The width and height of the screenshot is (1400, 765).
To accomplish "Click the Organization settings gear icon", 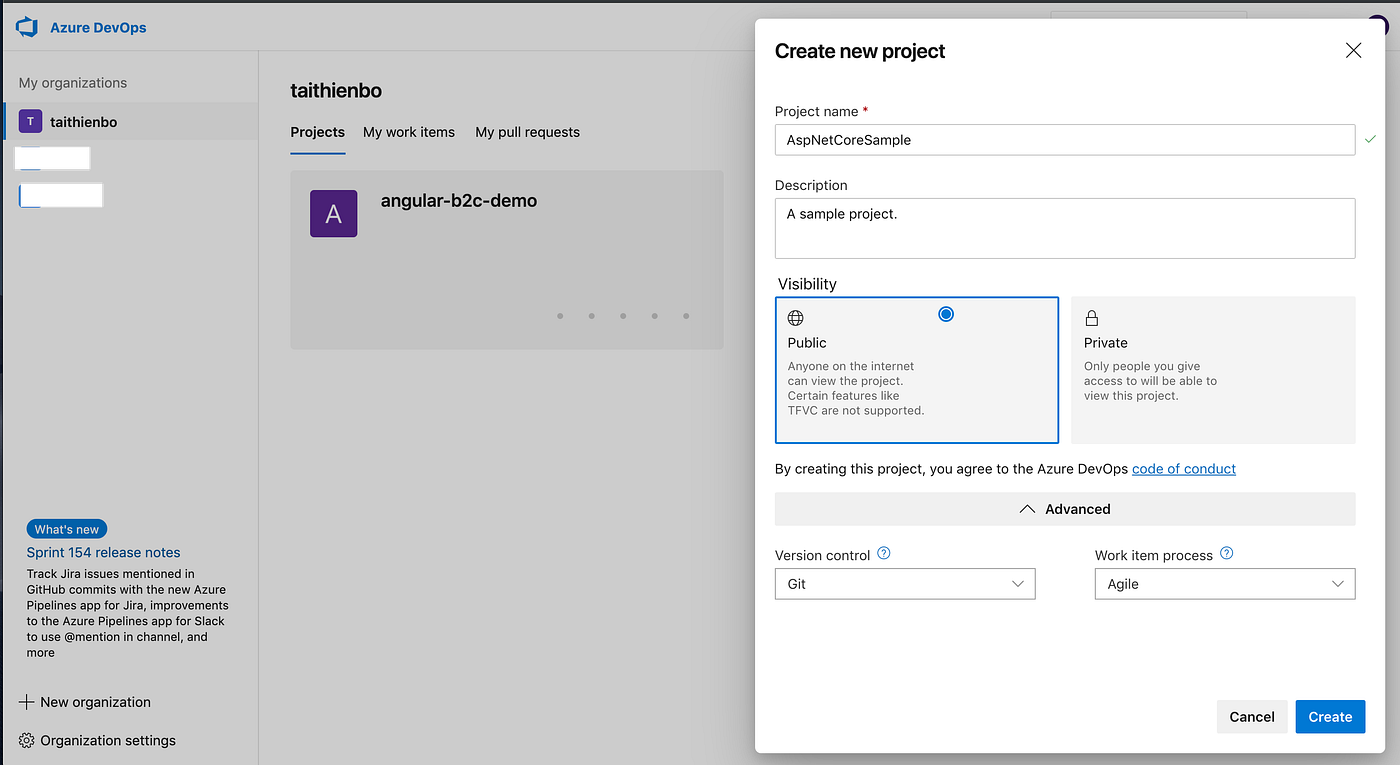I will click(x=27, y=740).
